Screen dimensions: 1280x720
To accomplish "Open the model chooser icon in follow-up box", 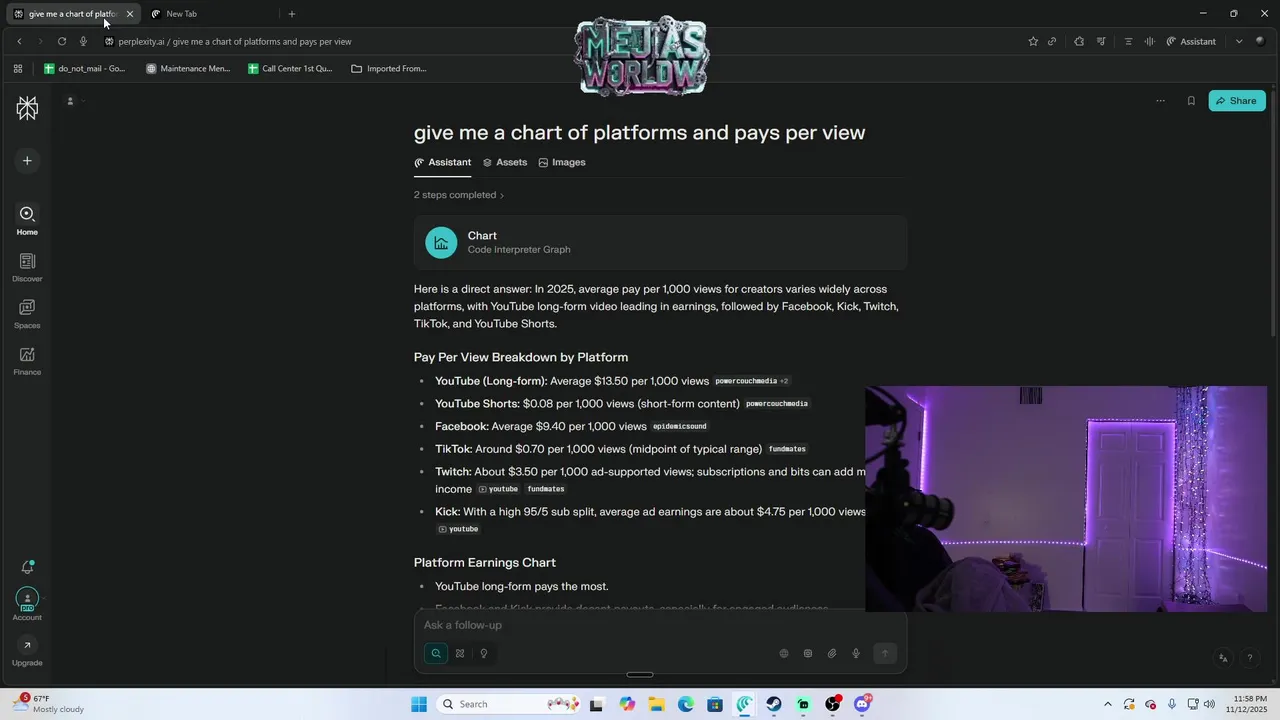I will pyautogui.click(x=808, y=653).
